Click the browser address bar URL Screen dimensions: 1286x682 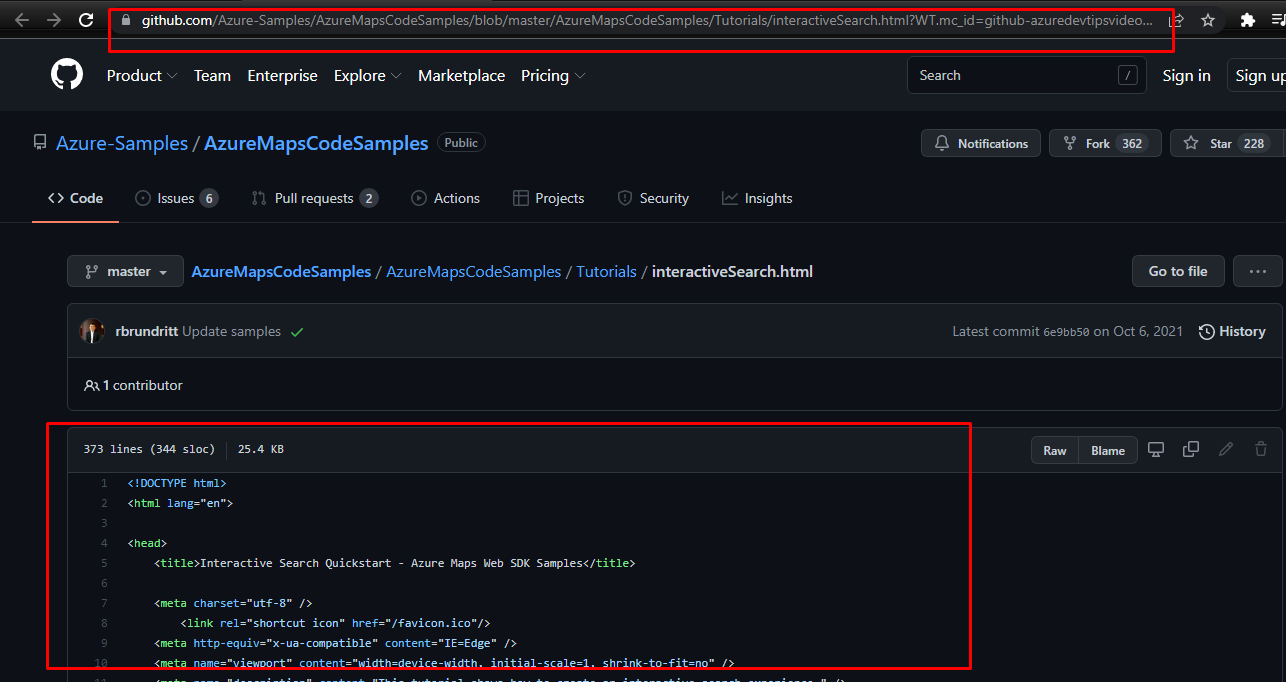click(647, 20)
